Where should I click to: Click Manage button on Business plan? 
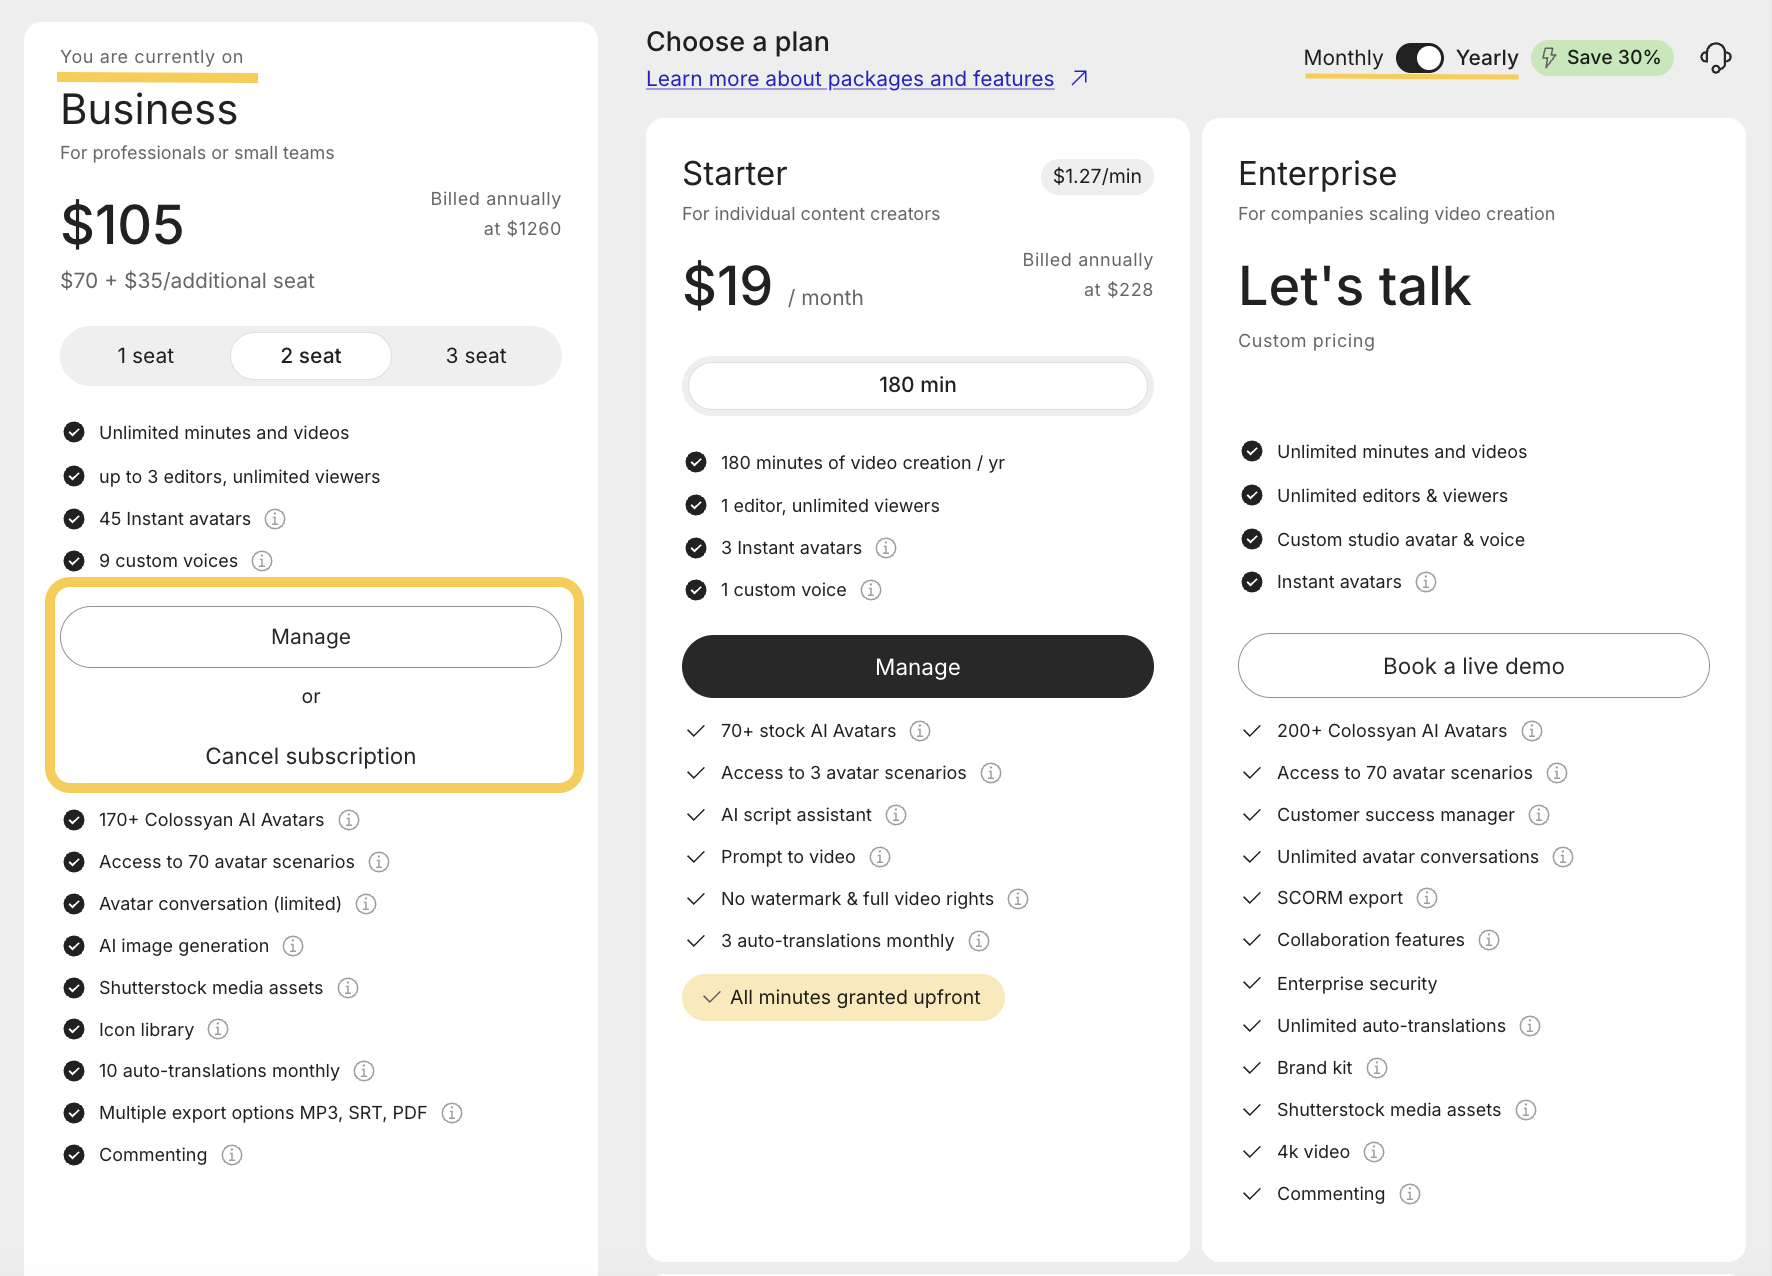311,637
